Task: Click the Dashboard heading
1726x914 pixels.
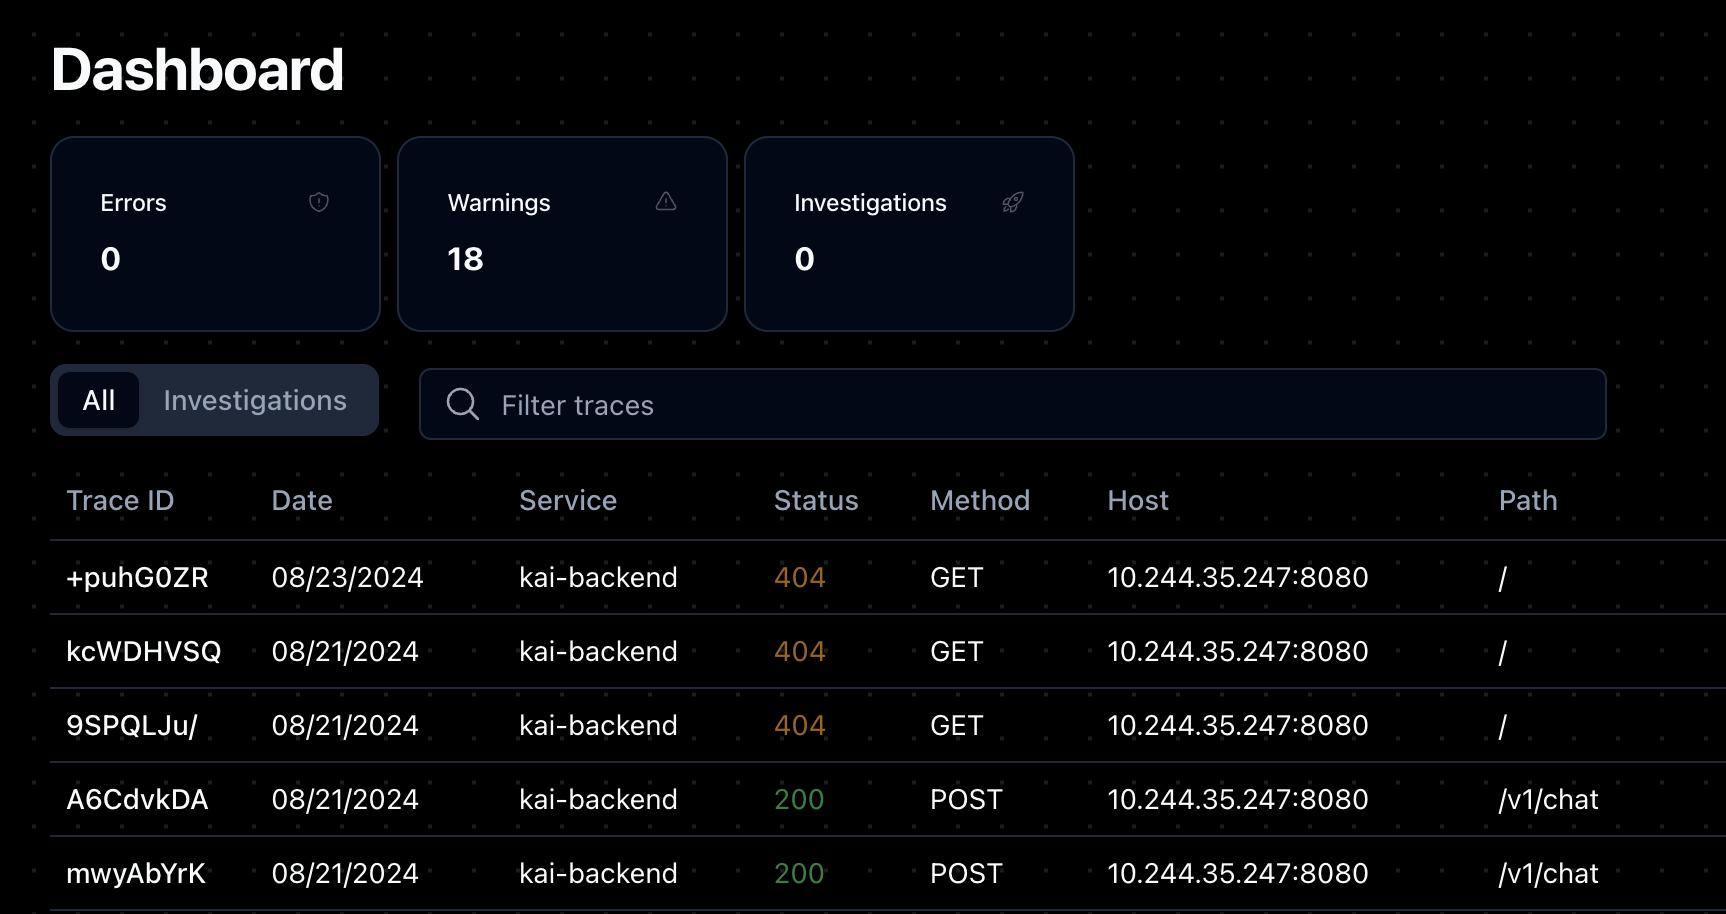Action: click(197, 70)
